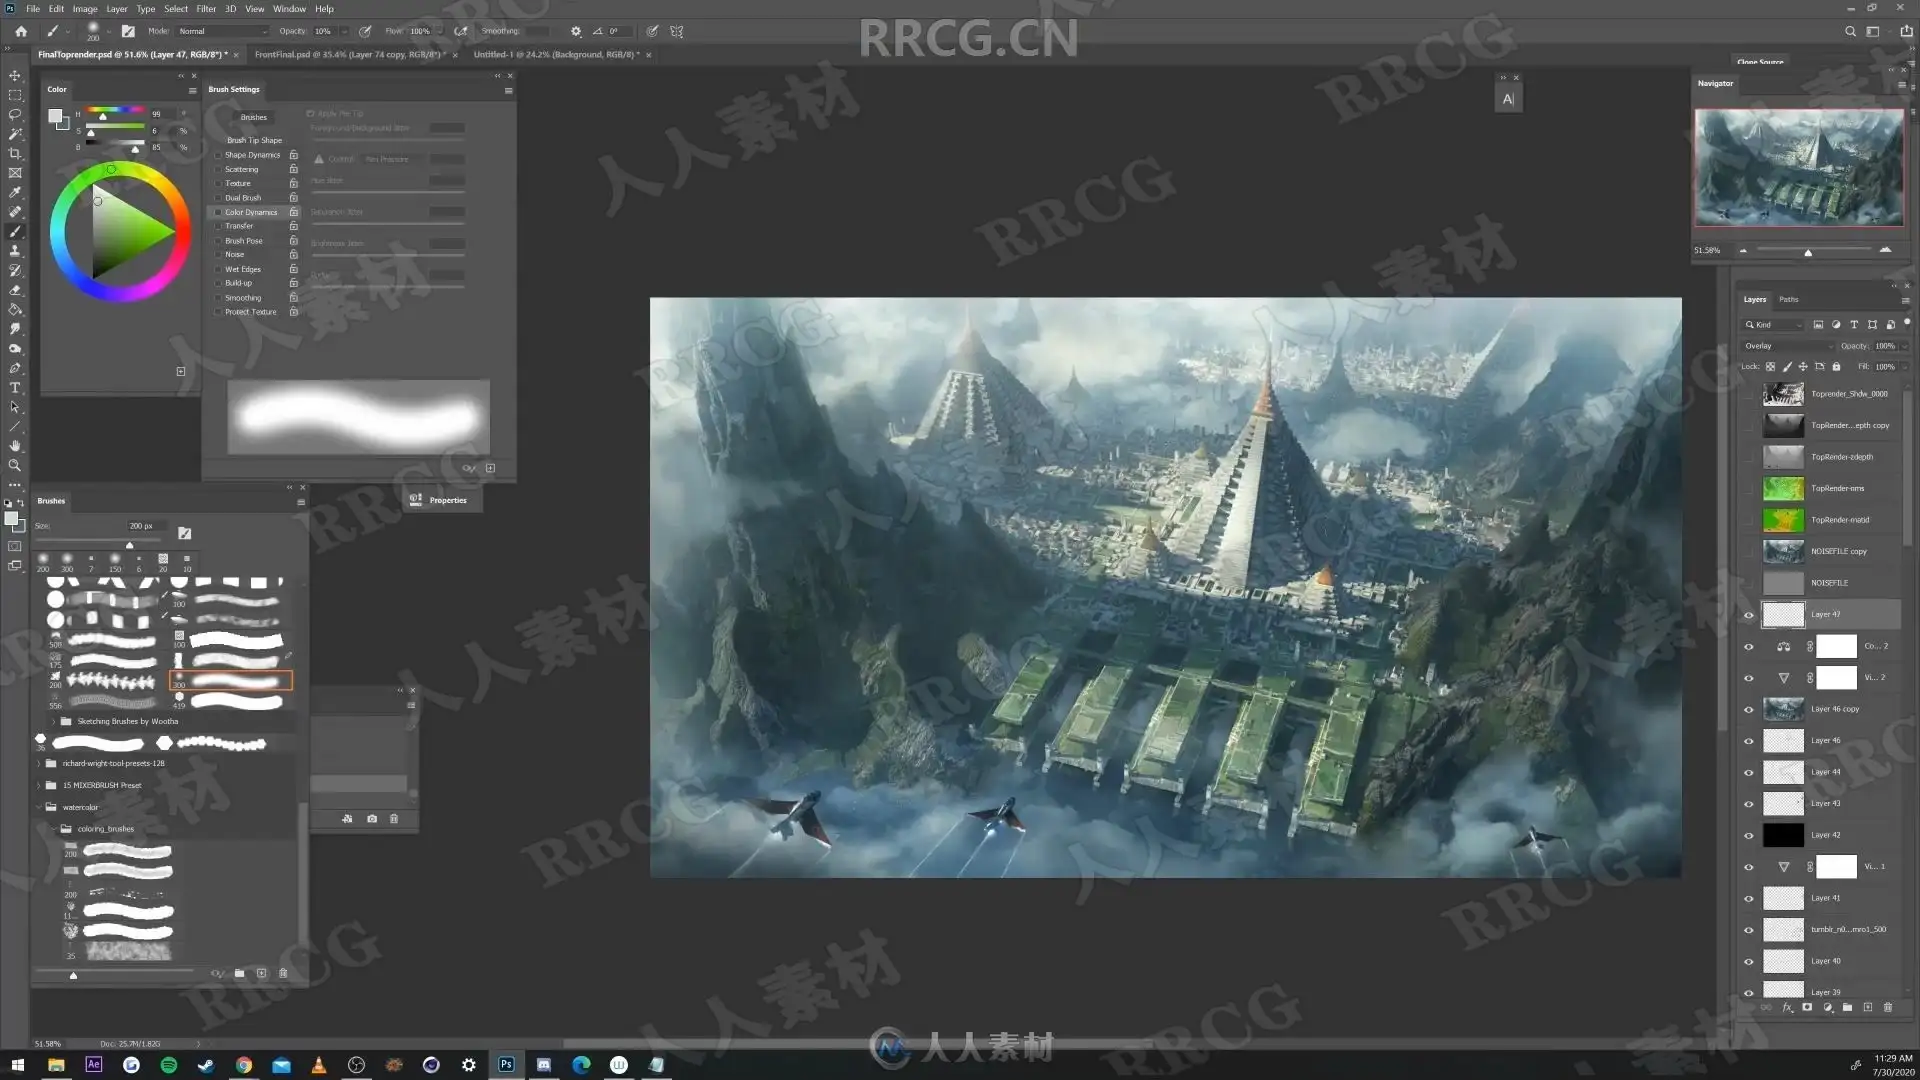
Task: Click the Brushes button in Brush Settings
Action: 253,117
